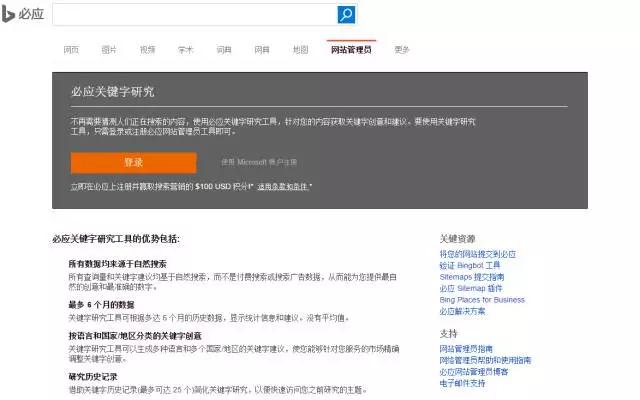The height and width of the screenshot is (400, 640).
Task: Open 网站管理员指南 link
Action: point(466,349)
